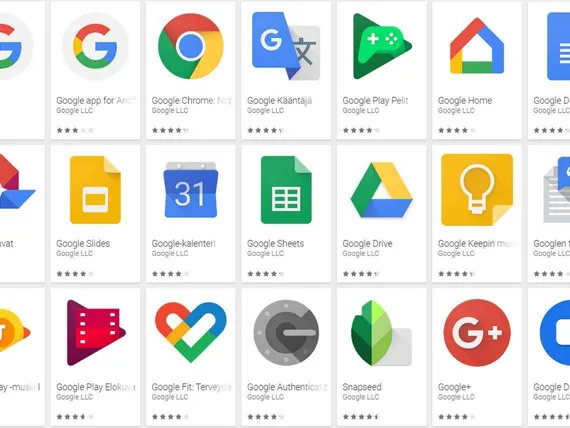Viewport: 570px width, 428px height.
Task: Open the Google Slides yellow icon
Action: [x=95, y=190]
